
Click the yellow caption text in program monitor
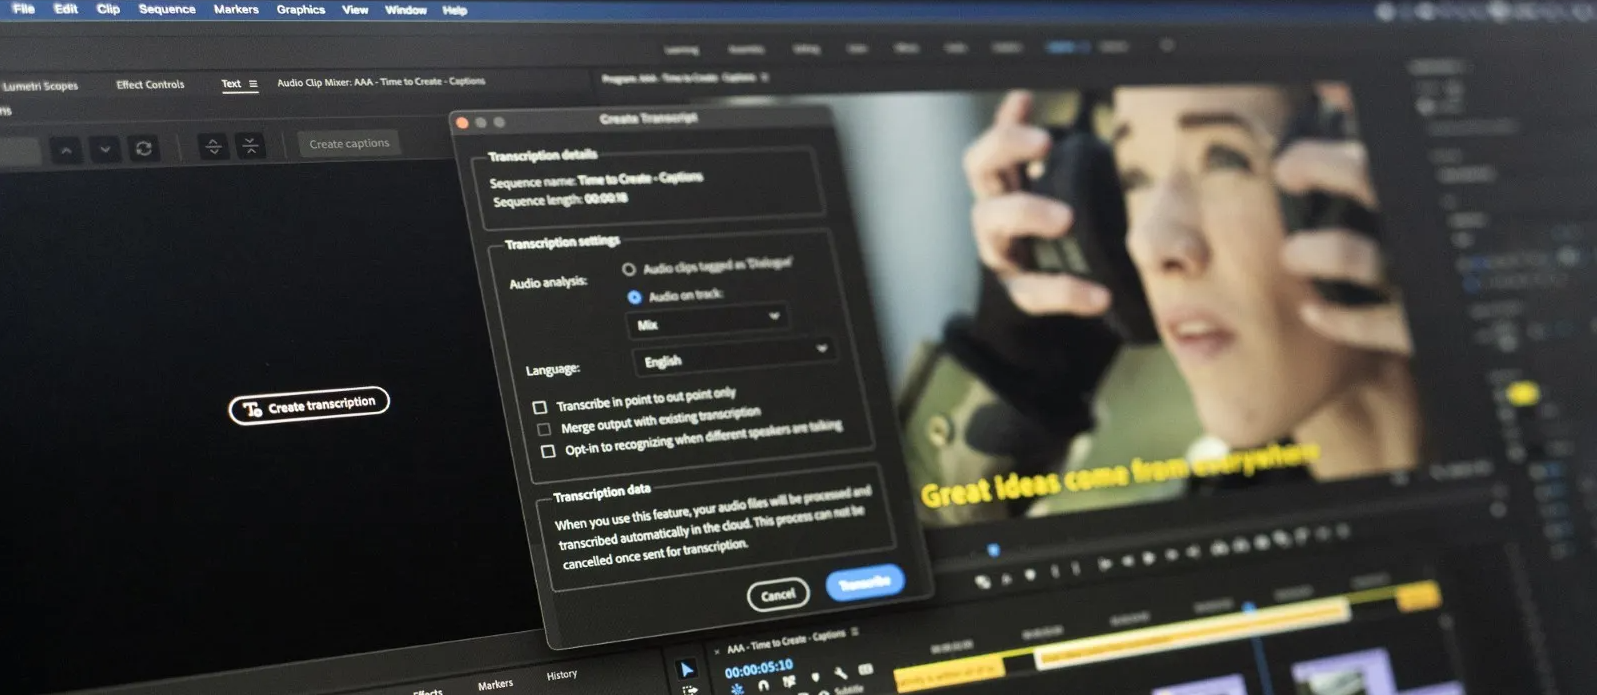1118,474
